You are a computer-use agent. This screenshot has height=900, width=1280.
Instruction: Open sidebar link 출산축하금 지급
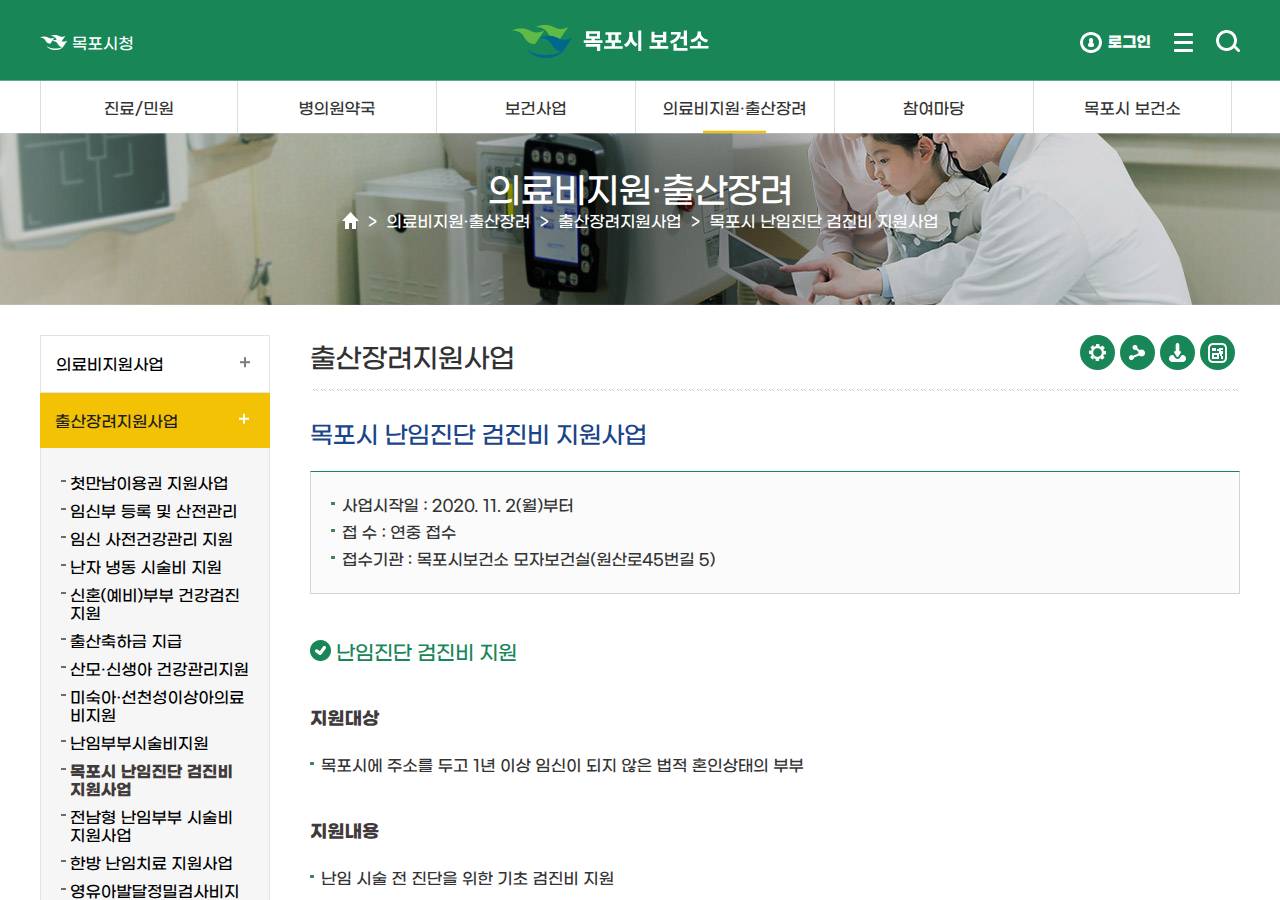[x=126, y=641]
